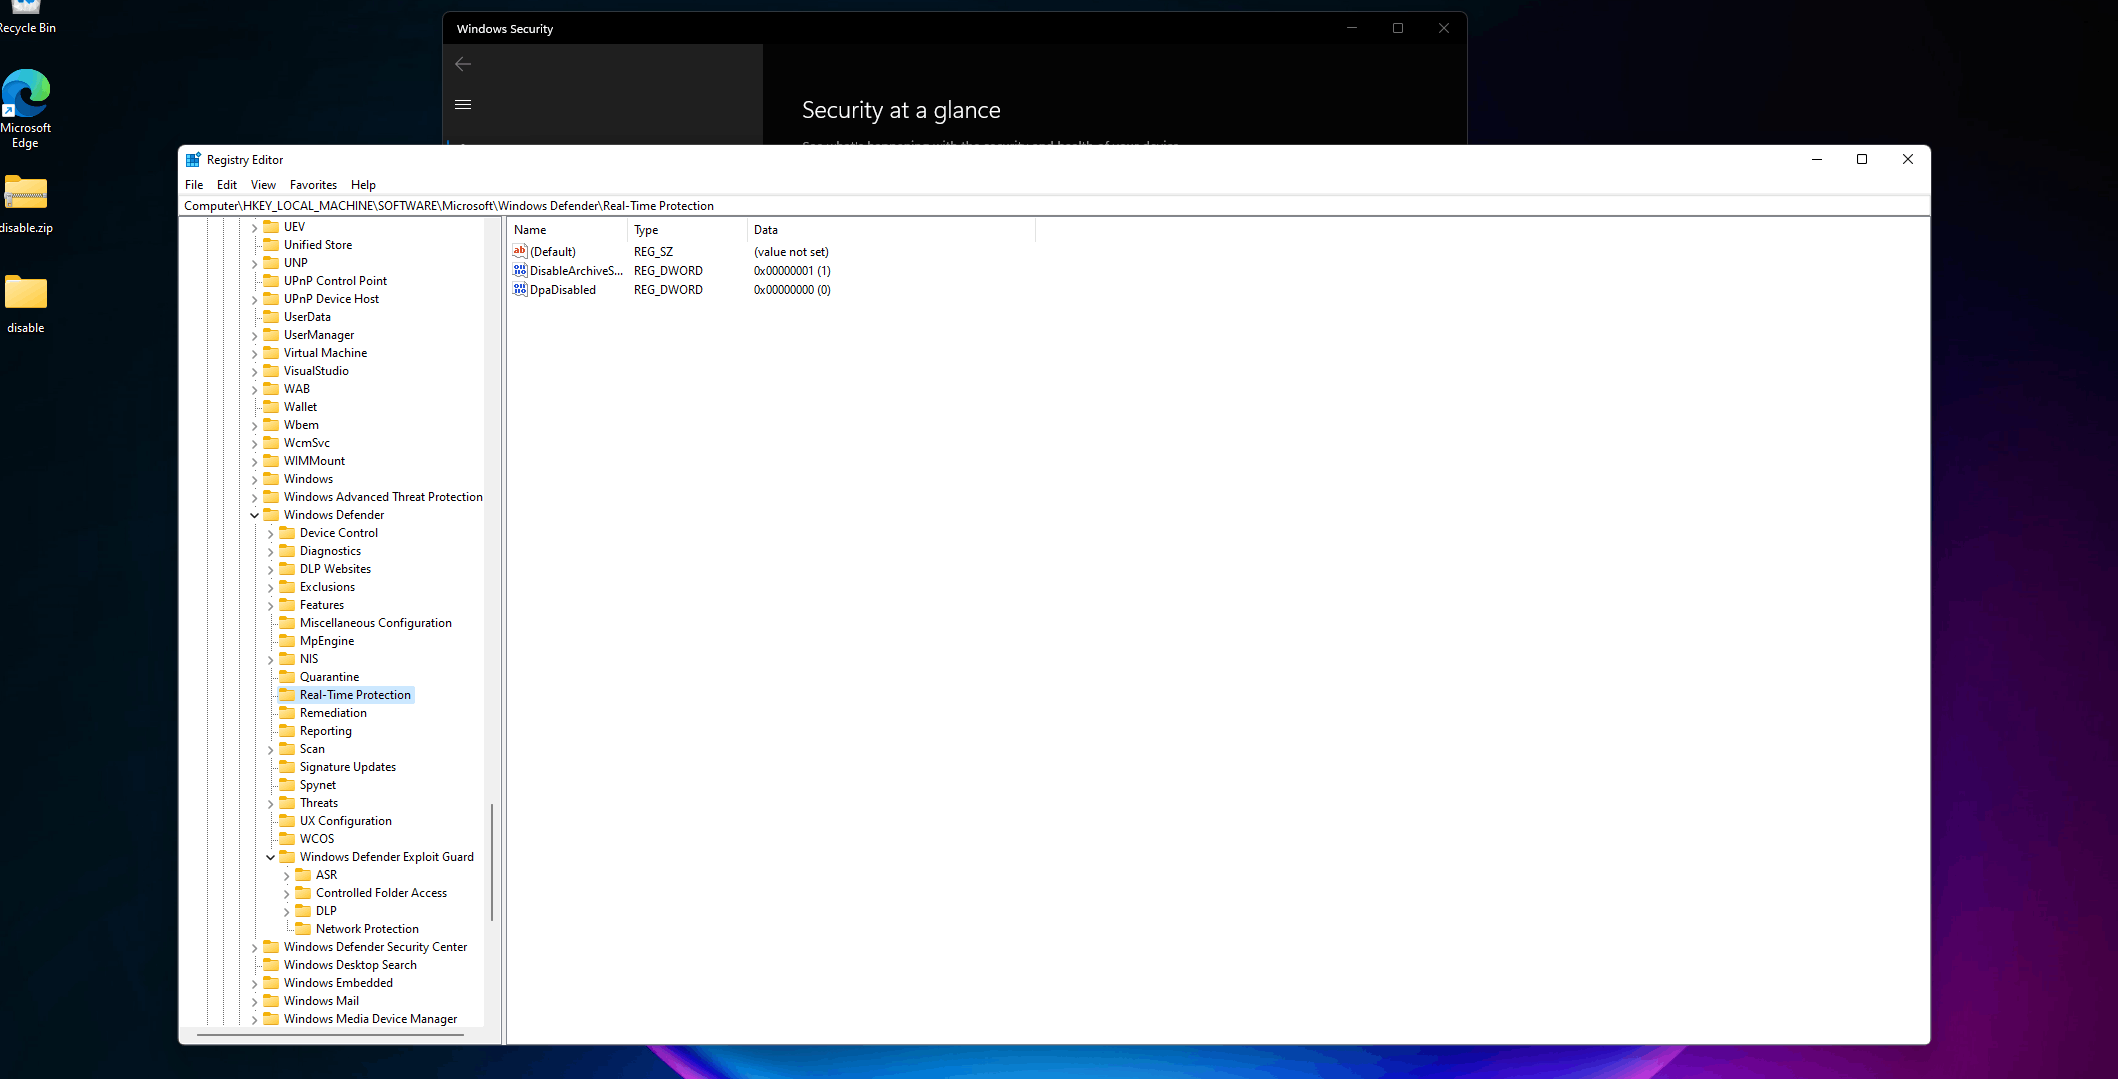Select Windows Defender Security Center key

375,947
